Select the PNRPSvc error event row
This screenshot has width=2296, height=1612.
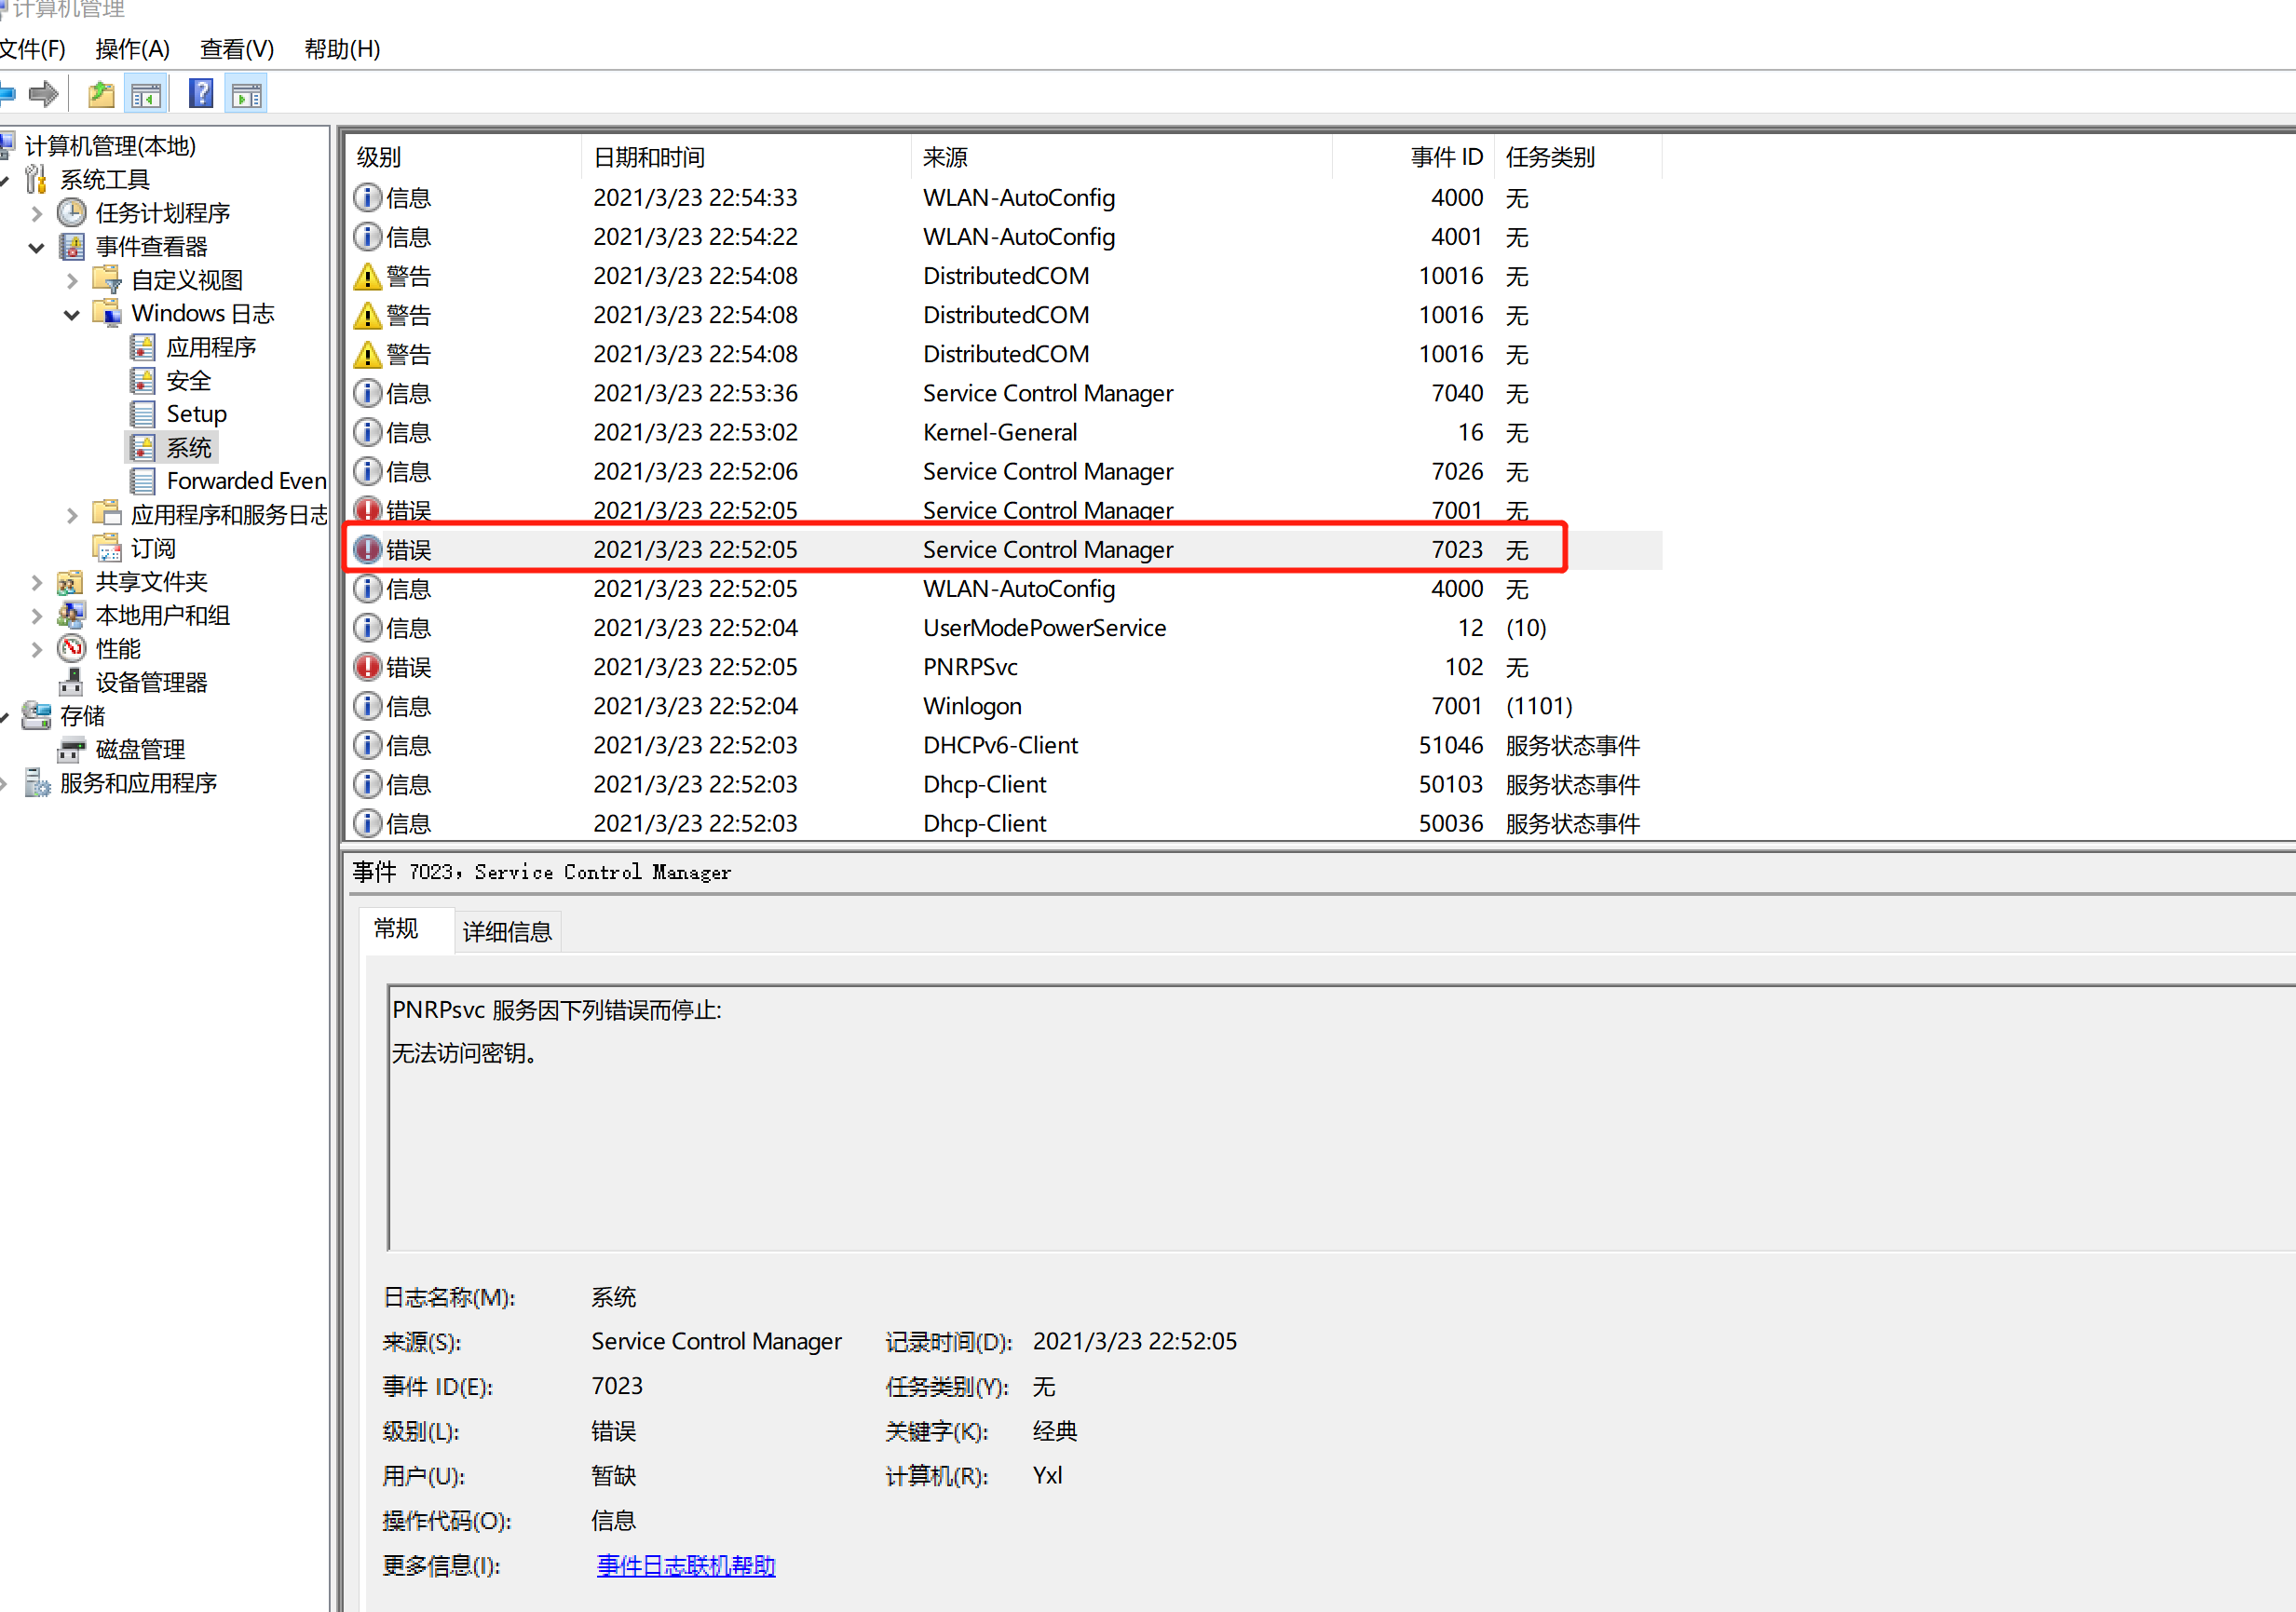(x=969, y=667)
